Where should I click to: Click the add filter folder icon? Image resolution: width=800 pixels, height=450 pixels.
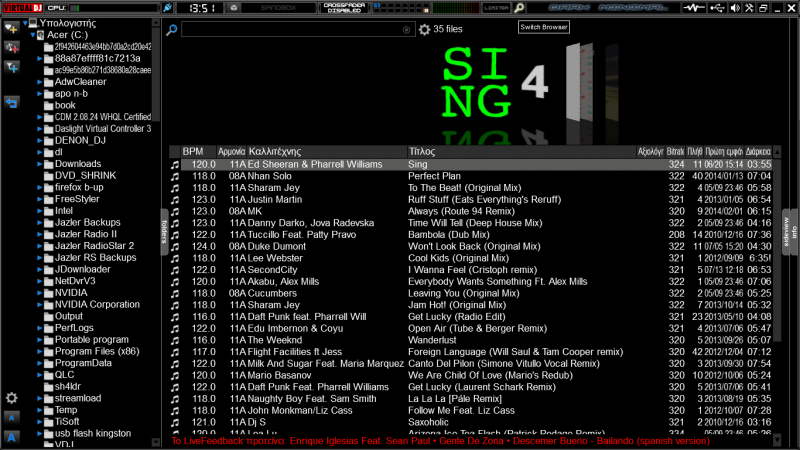tap(13, 67)
